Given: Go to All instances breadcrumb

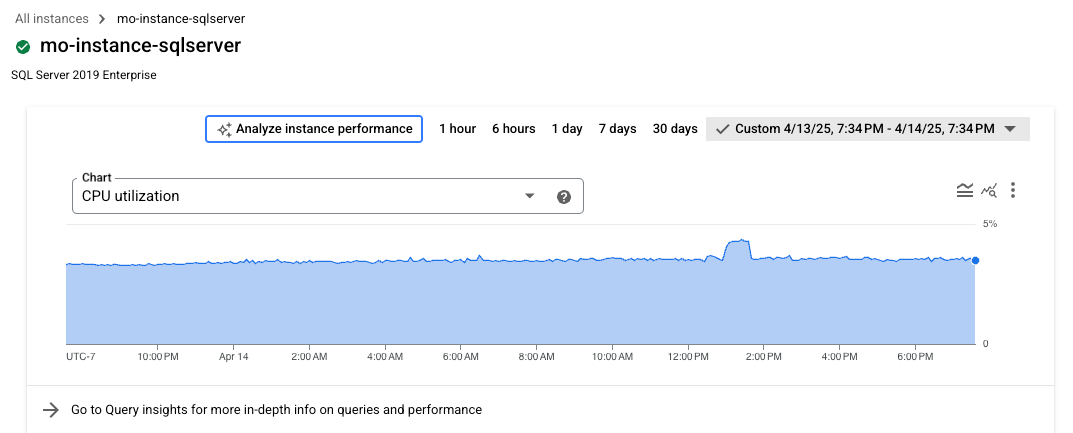Looking at the screenshot, I should [52, 19].
